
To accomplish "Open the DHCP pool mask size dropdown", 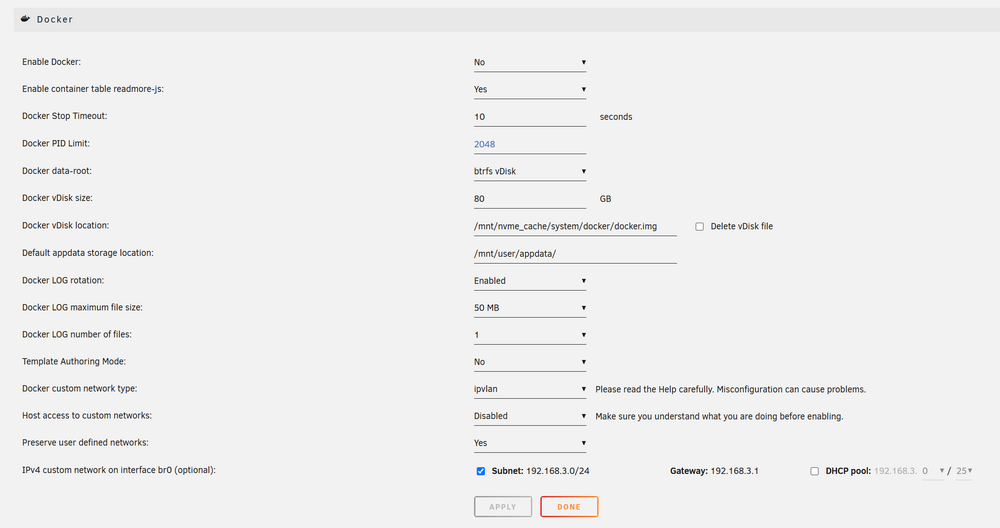I will point(964,471).
